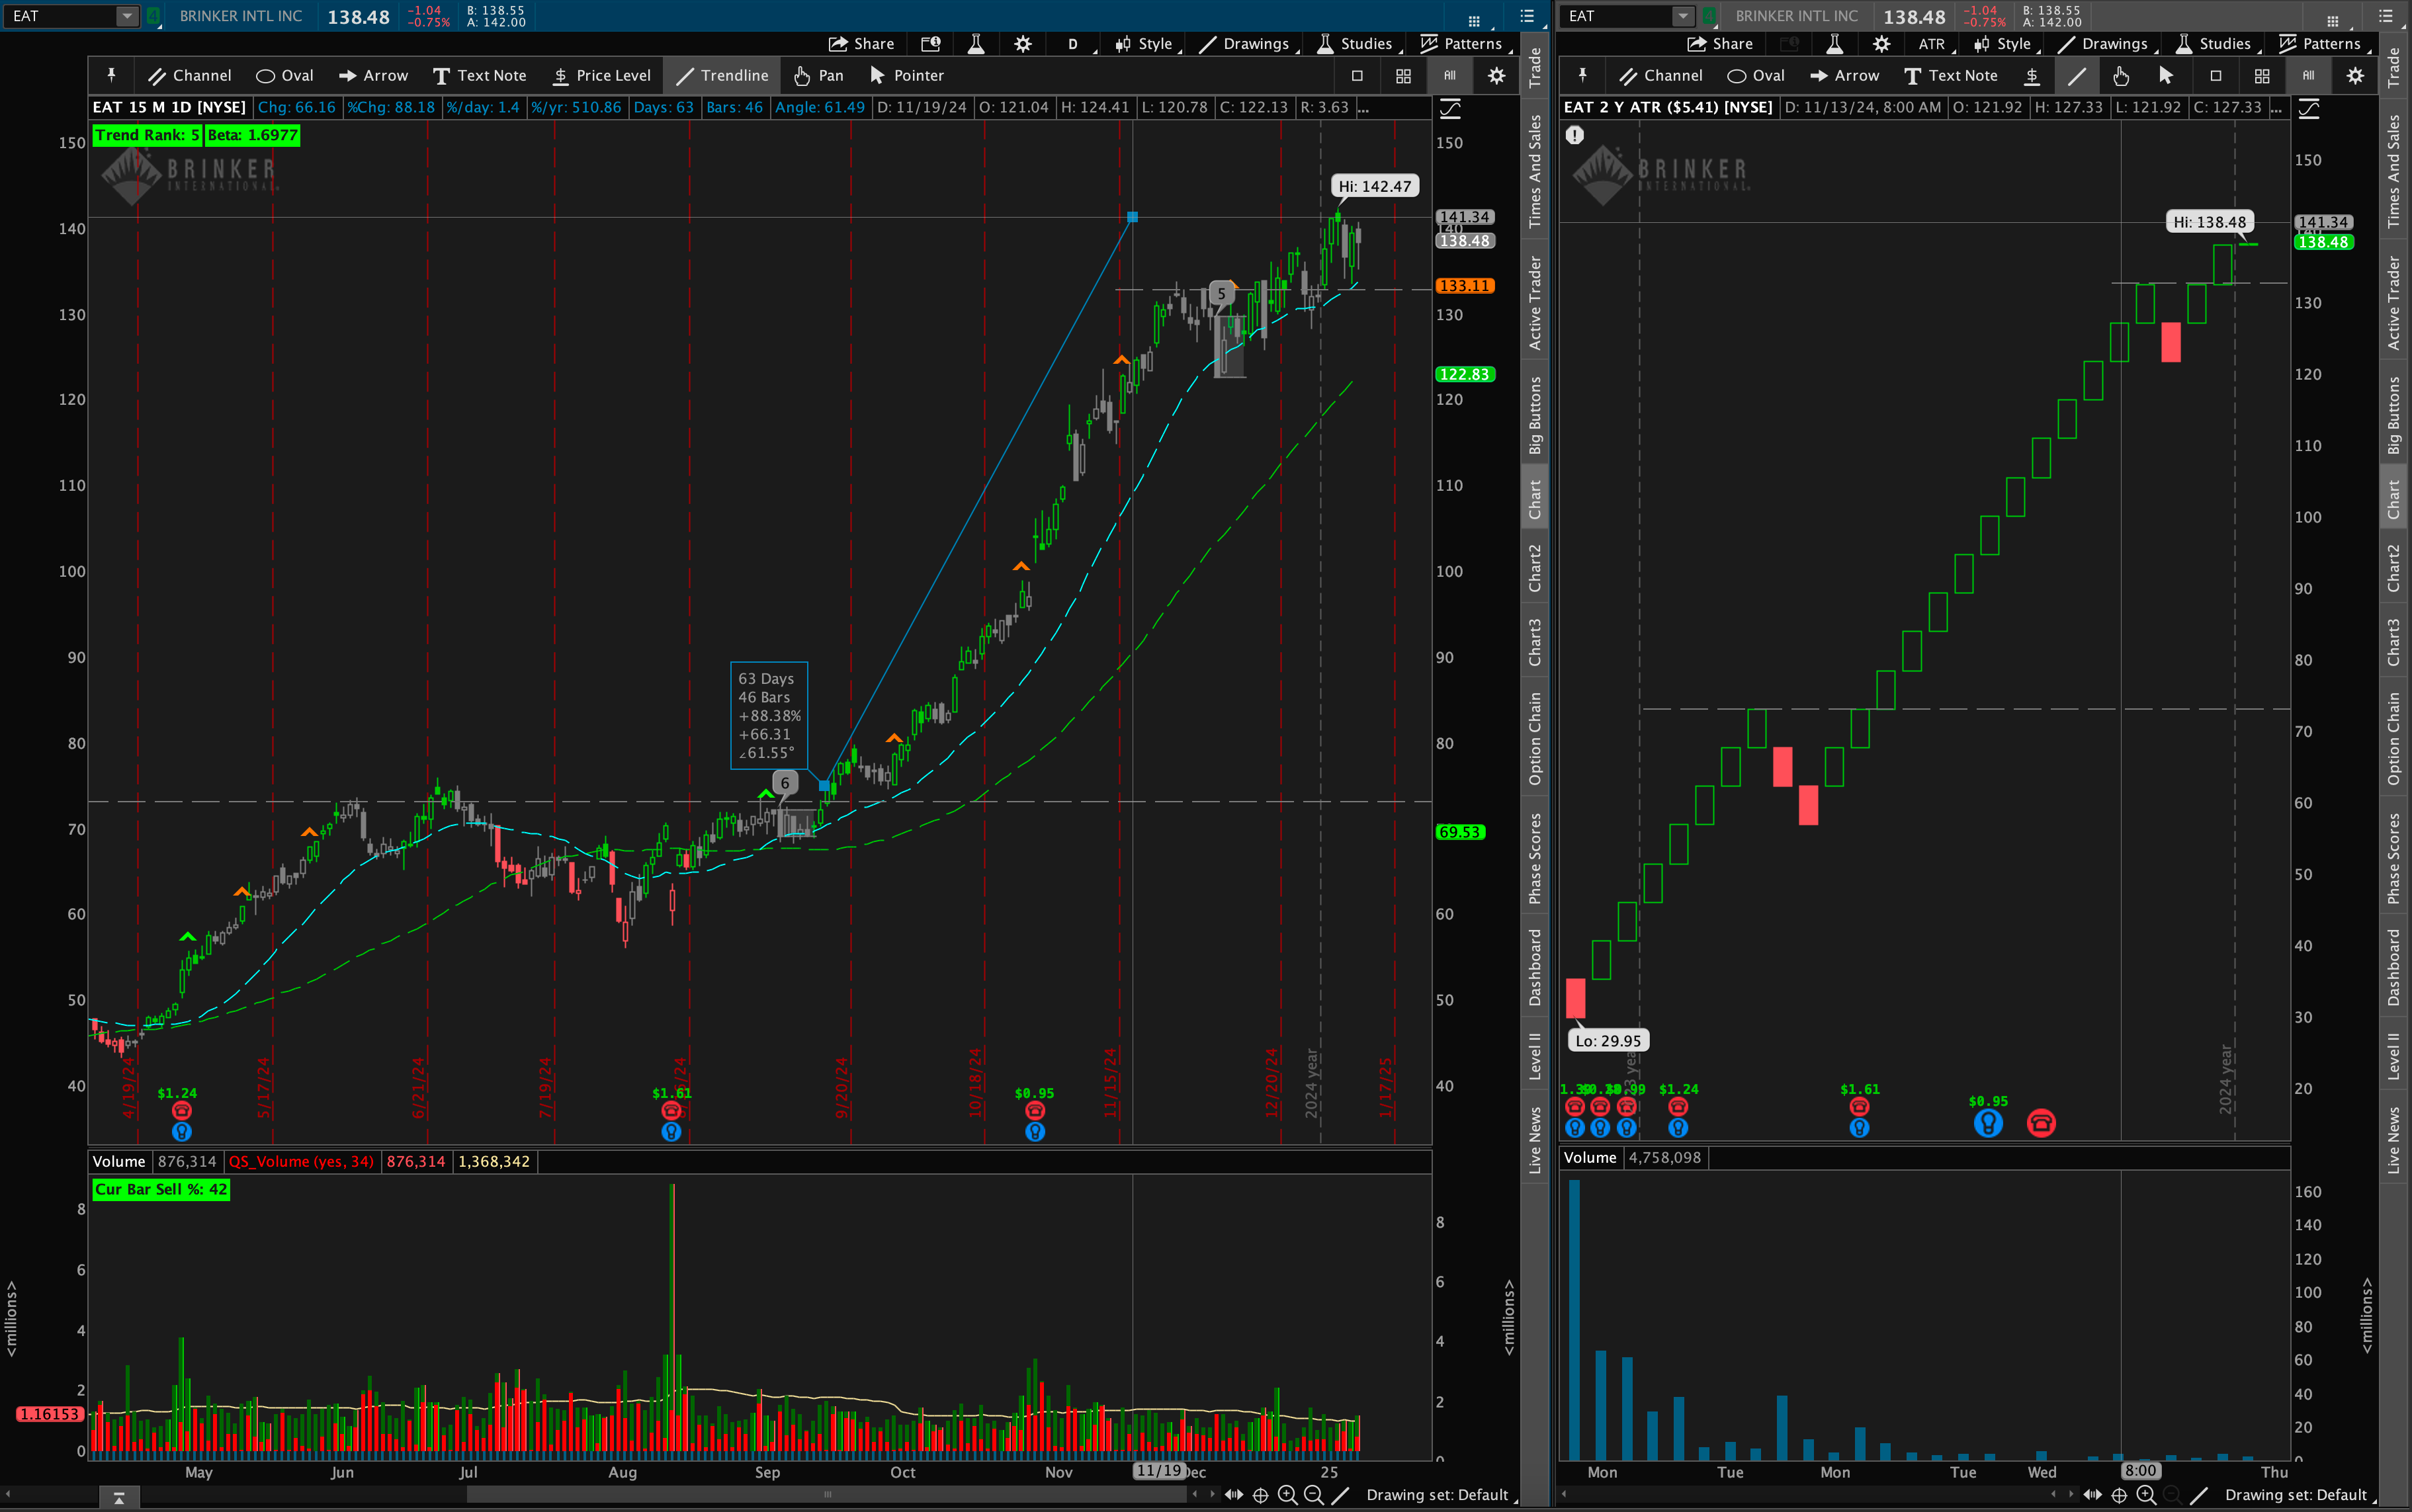Toggle All drawings button in the left chart

pyautogui.click(x=1449, y=75)
